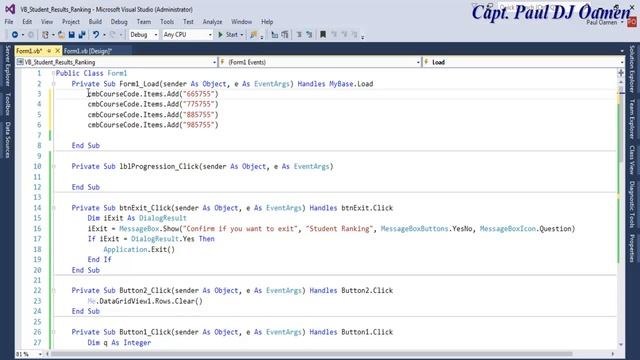Image resolution: width=640 pixels, height=360 pixels.
Task: Save the current file with the Save icon
Action: point(71,35)
